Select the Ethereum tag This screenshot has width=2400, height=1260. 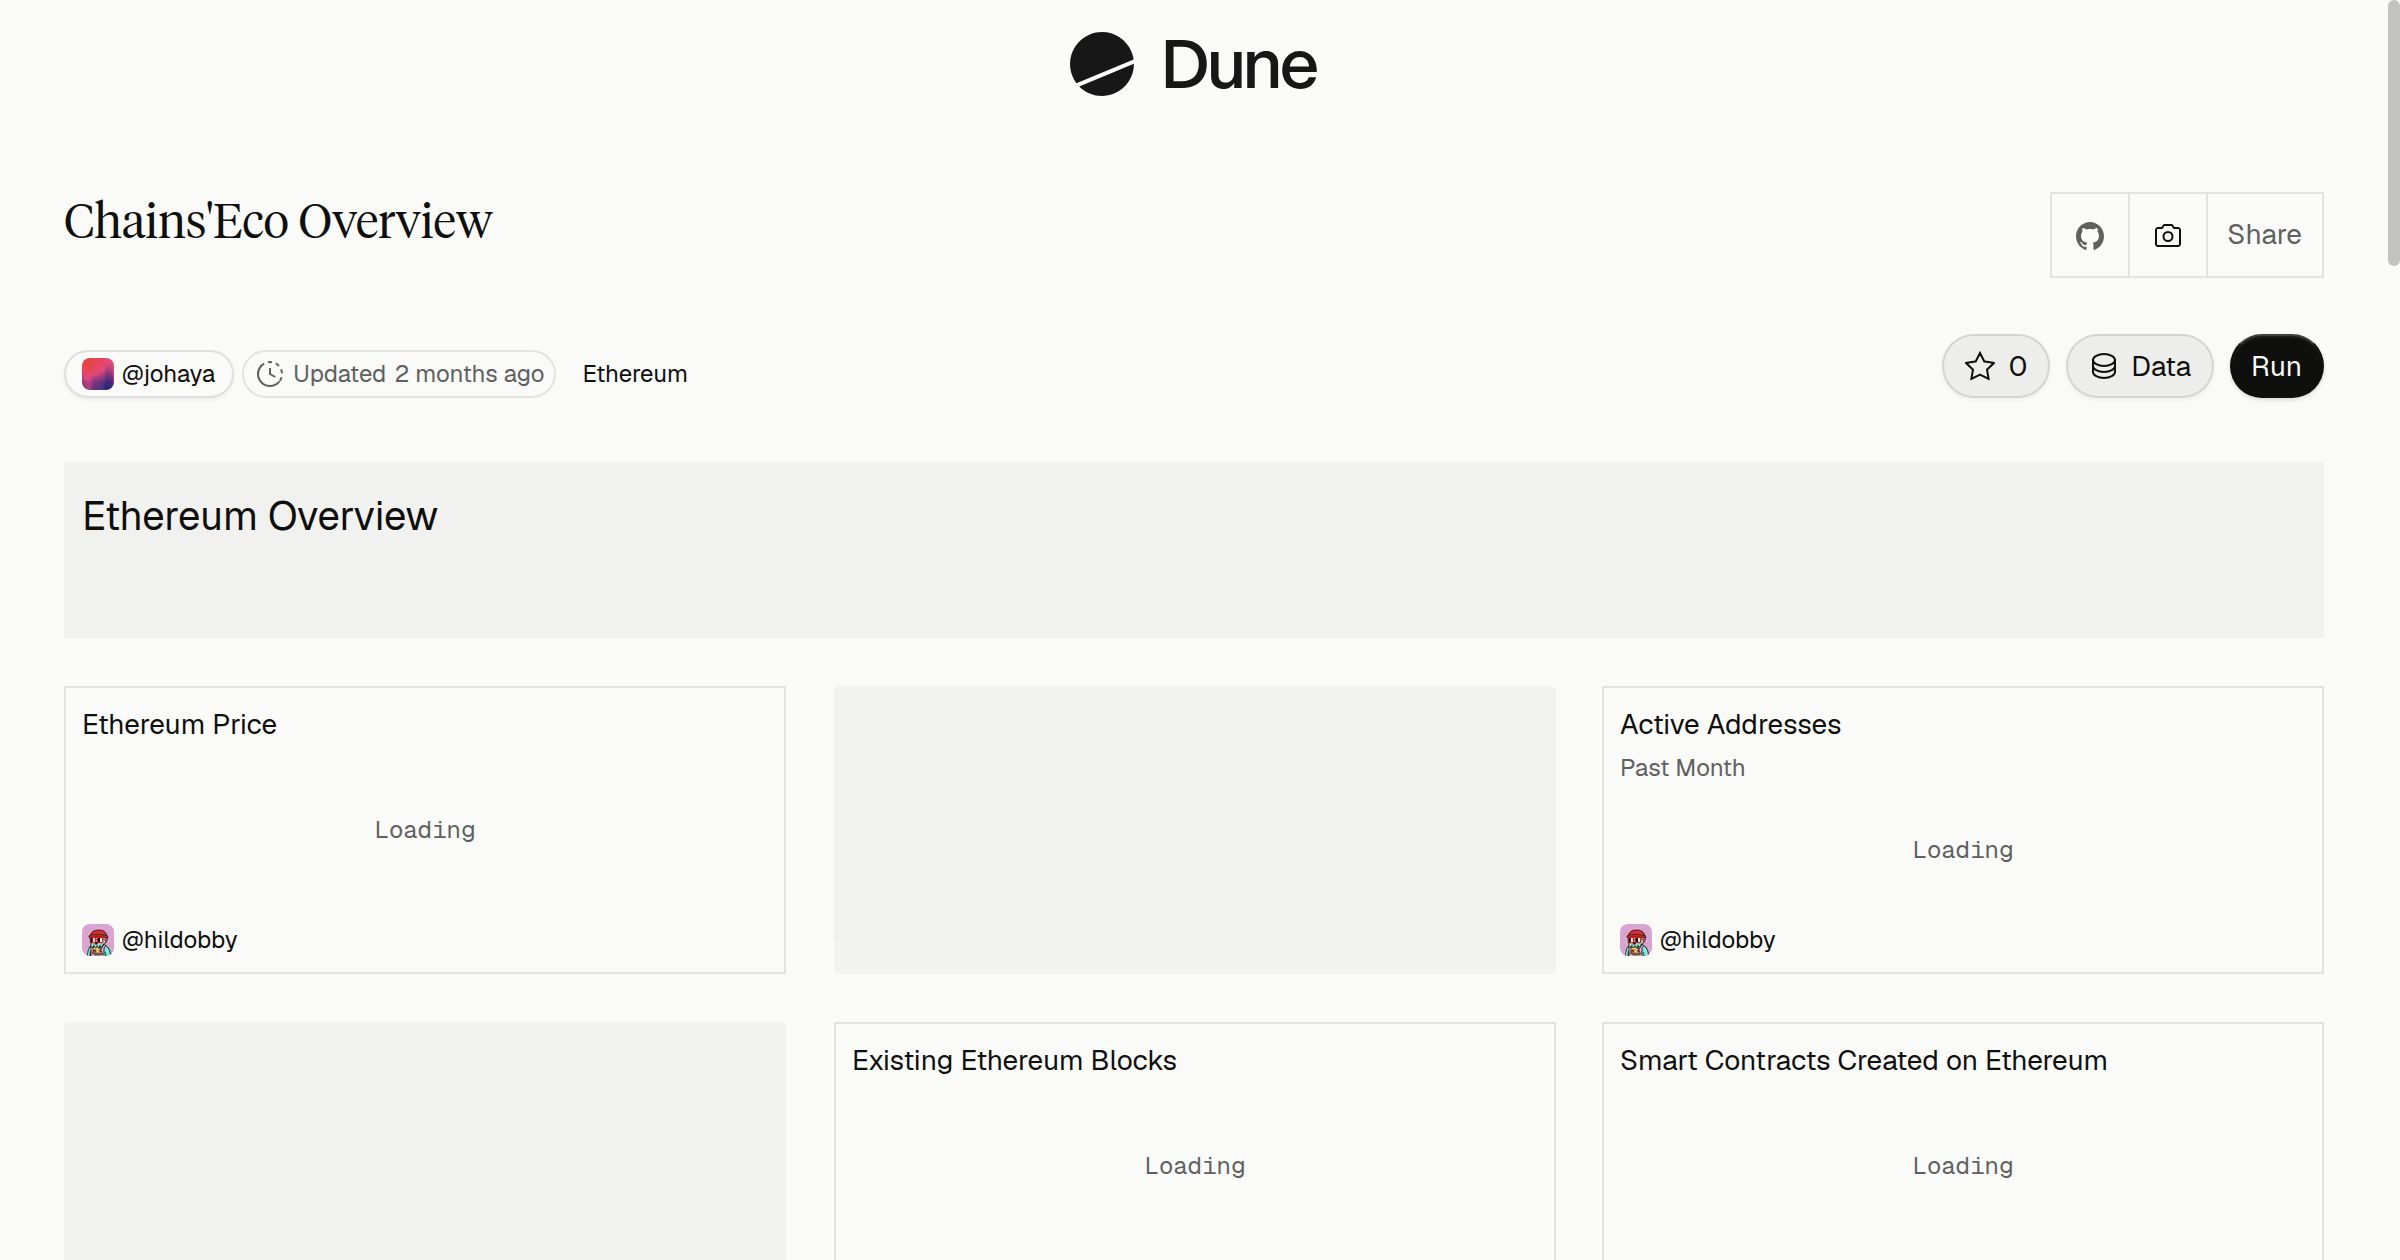click(635, 374)
